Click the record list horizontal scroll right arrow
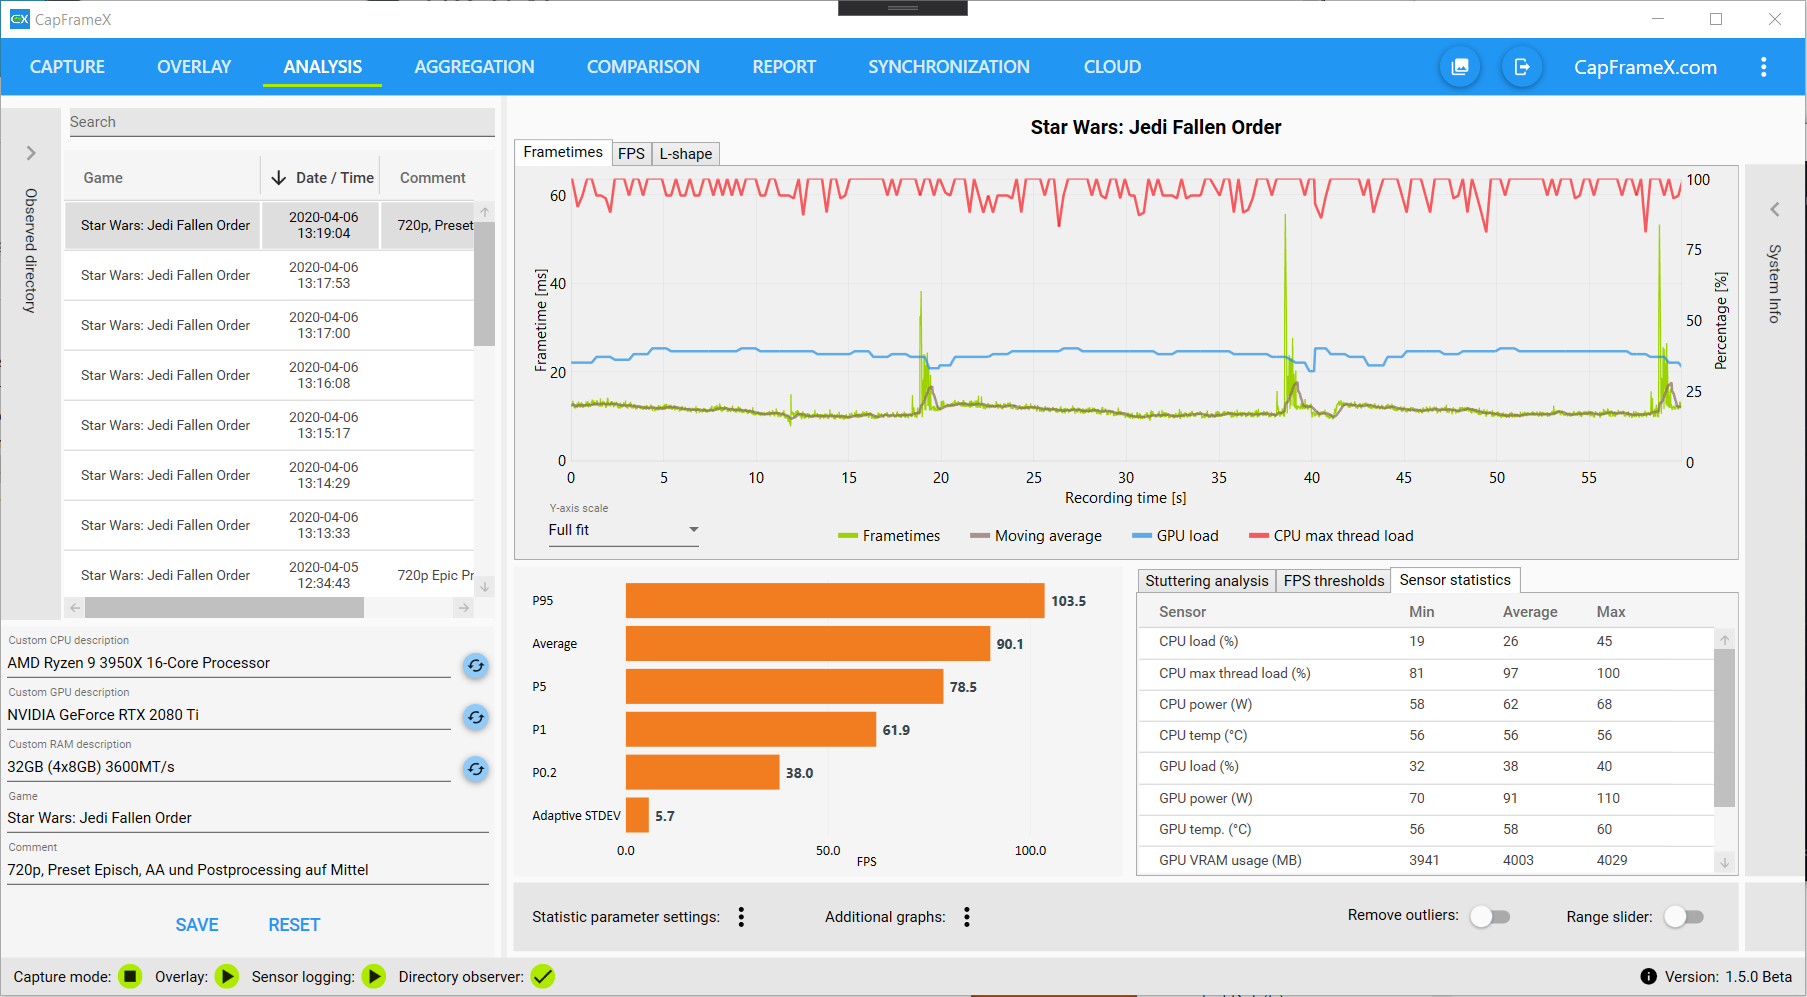Image resolution: width=1807 pixels, height=997 pixels. (463, 608)
